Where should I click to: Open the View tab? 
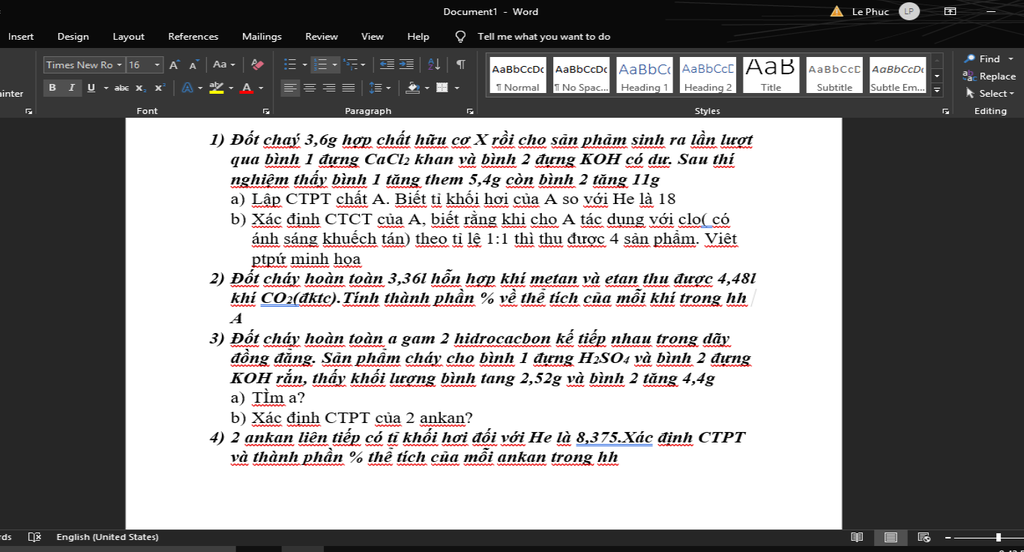pos(372,37)
